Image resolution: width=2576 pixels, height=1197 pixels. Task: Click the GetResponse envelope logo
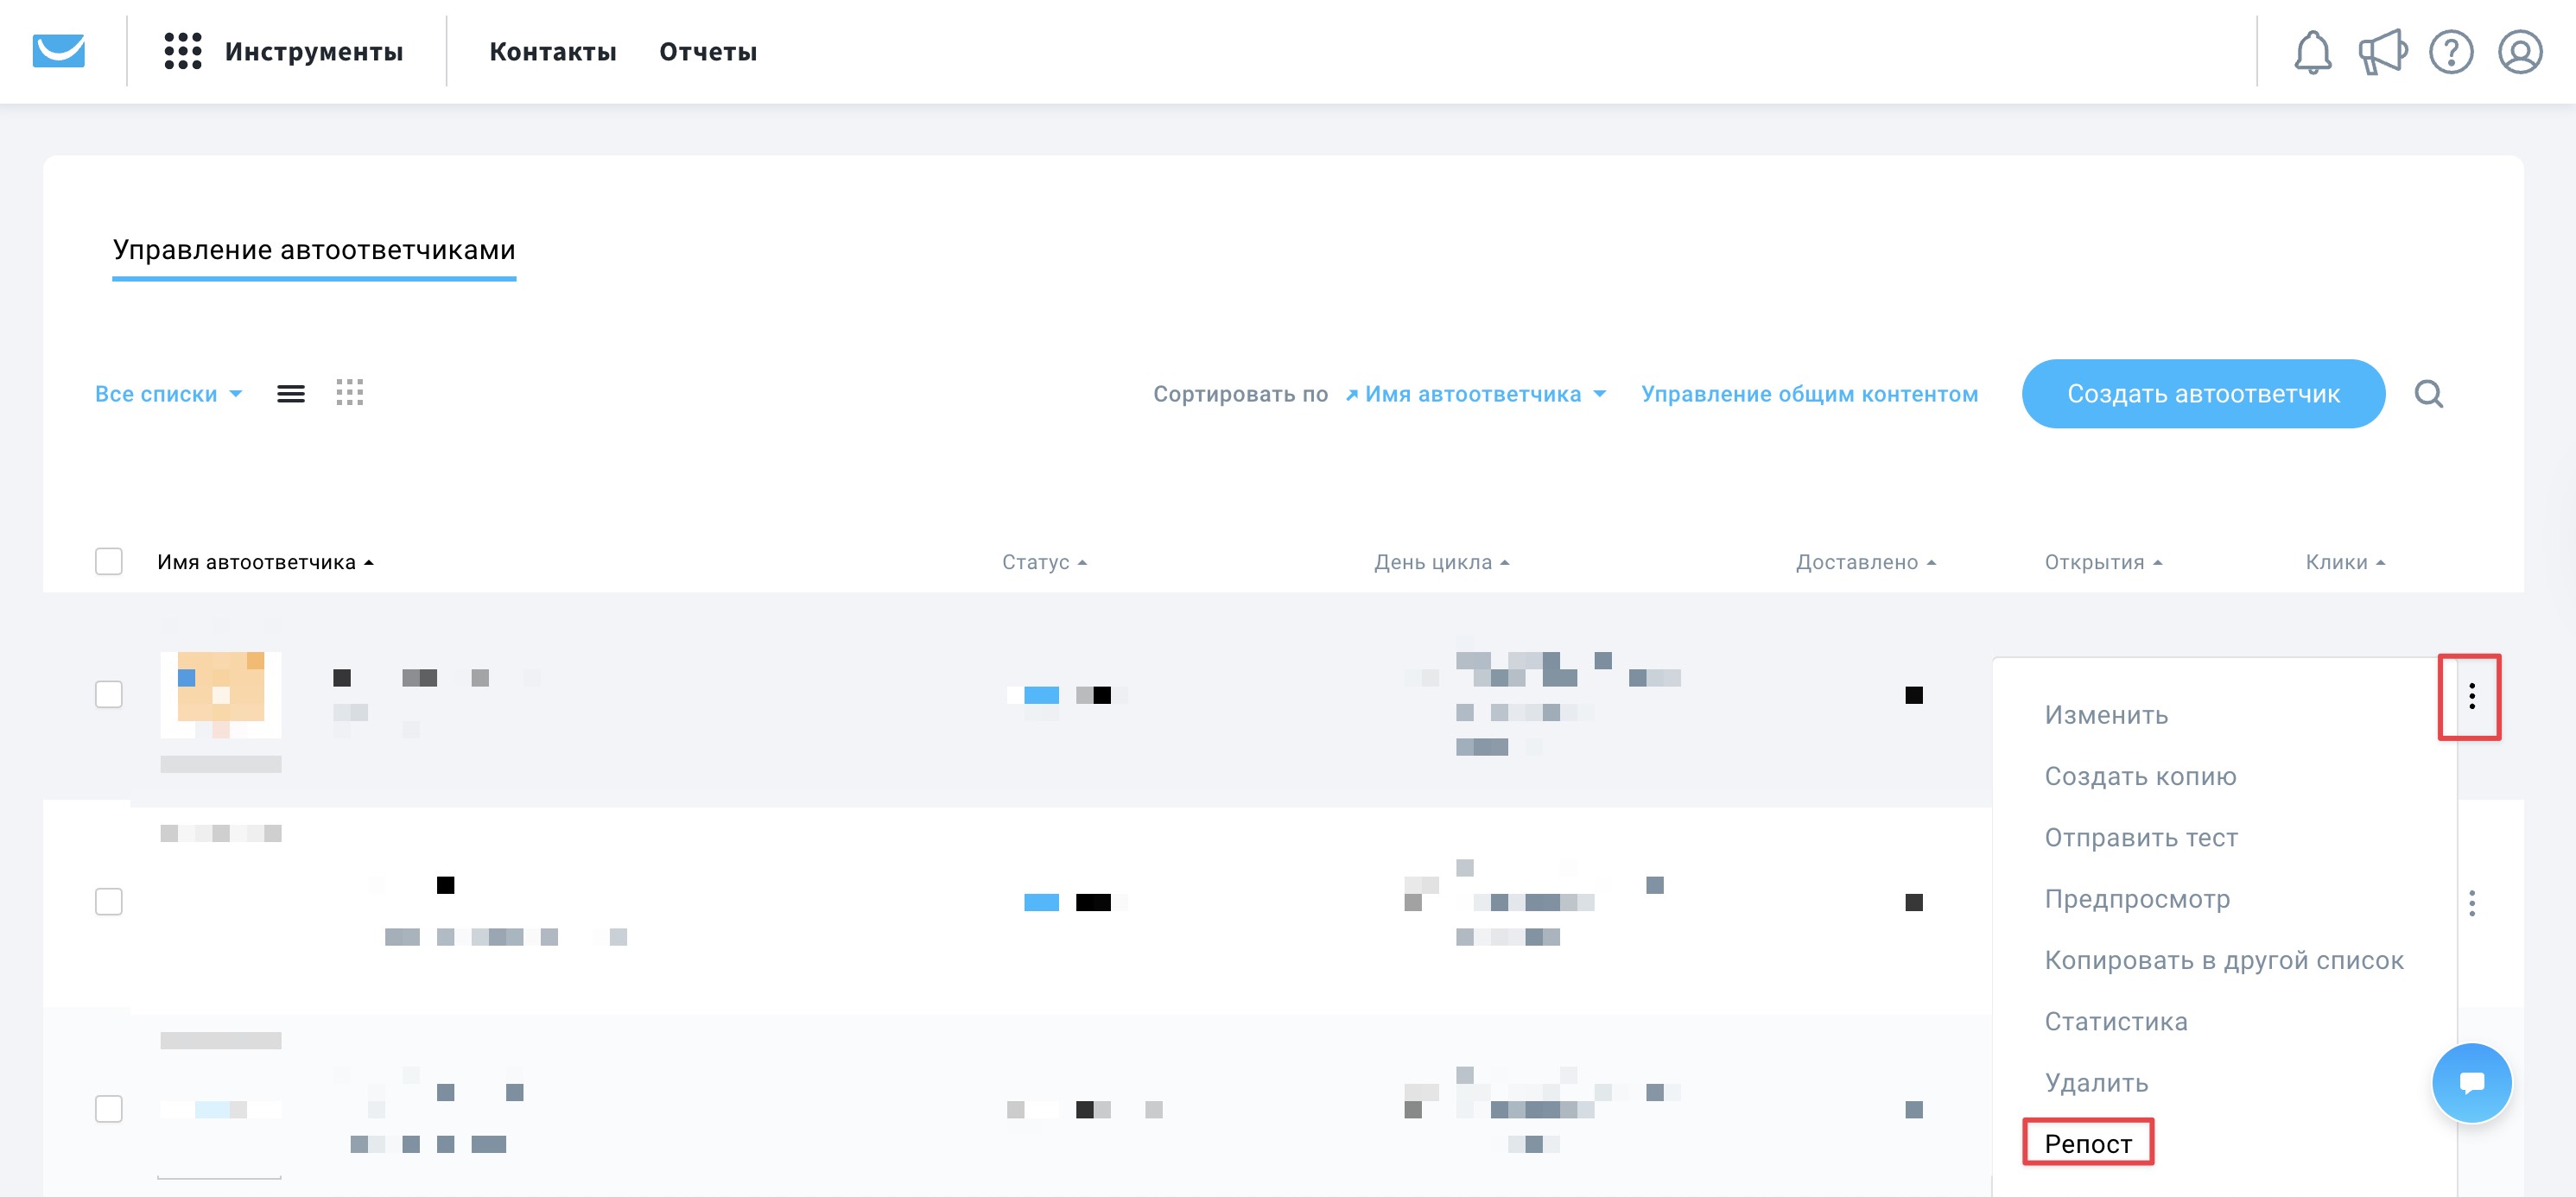[x=58, y=51]
